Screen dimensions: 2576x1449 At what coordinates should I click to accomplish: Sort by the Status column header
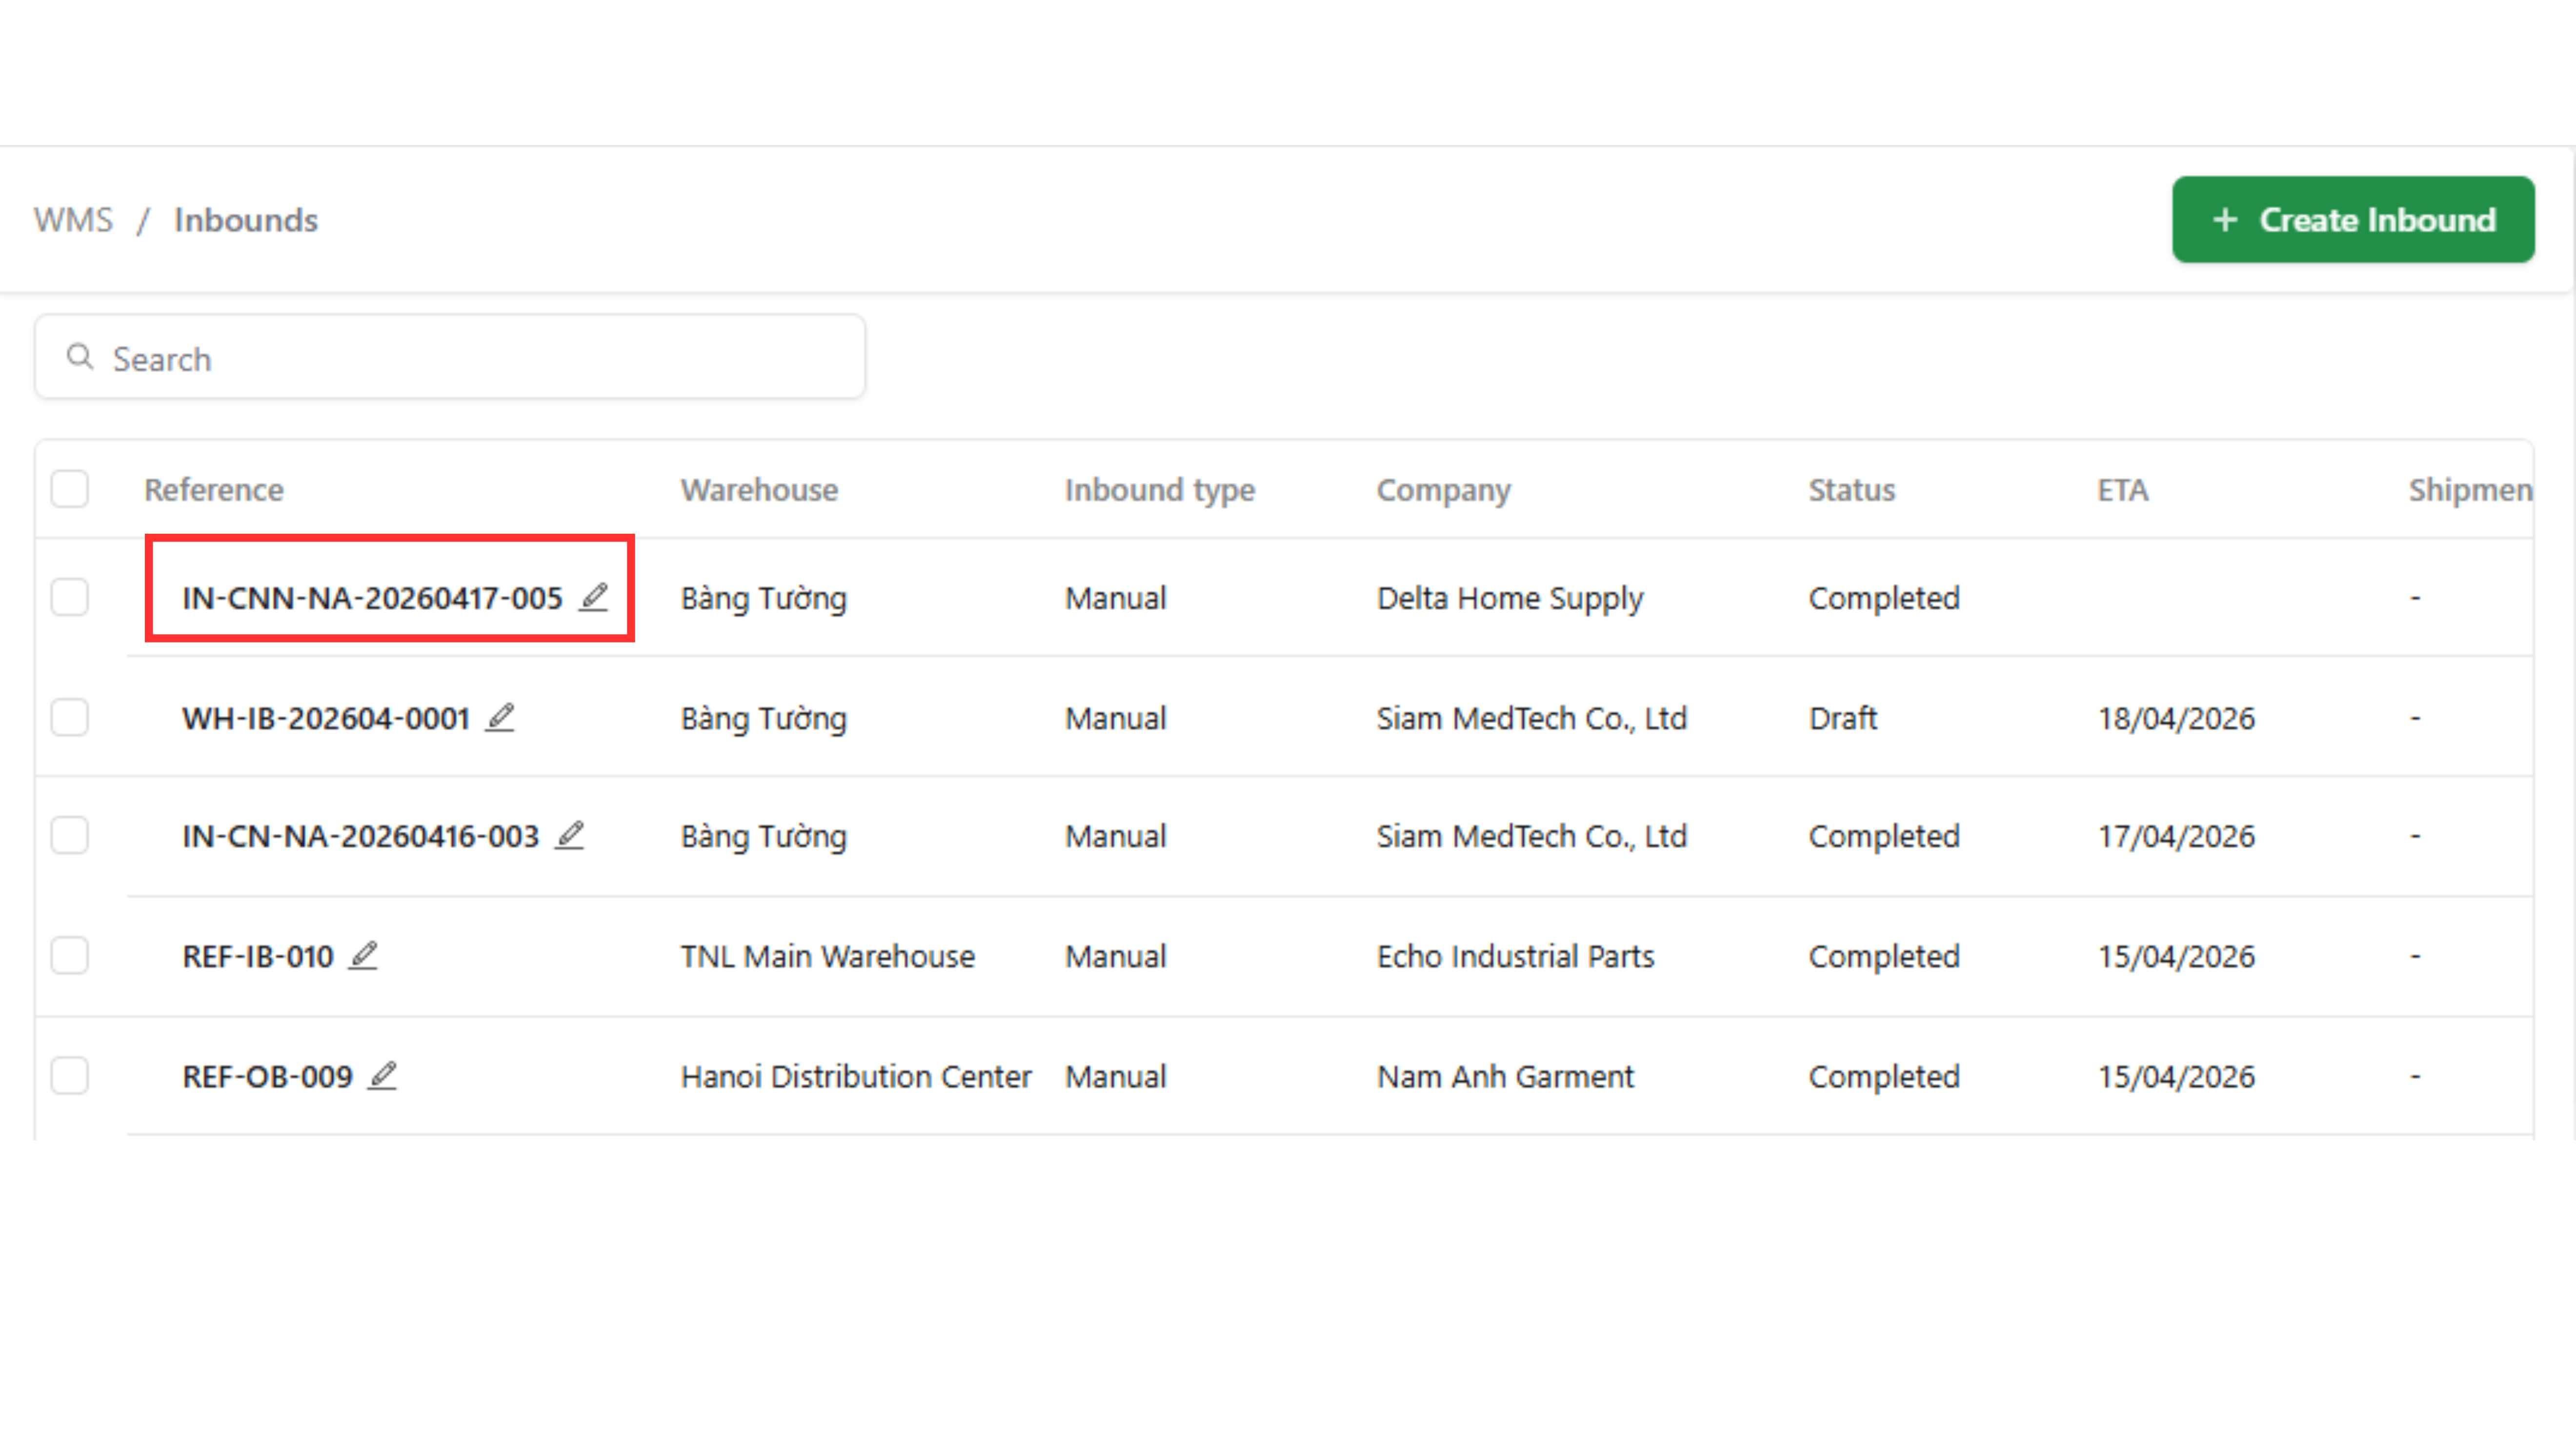[1851, 490]
